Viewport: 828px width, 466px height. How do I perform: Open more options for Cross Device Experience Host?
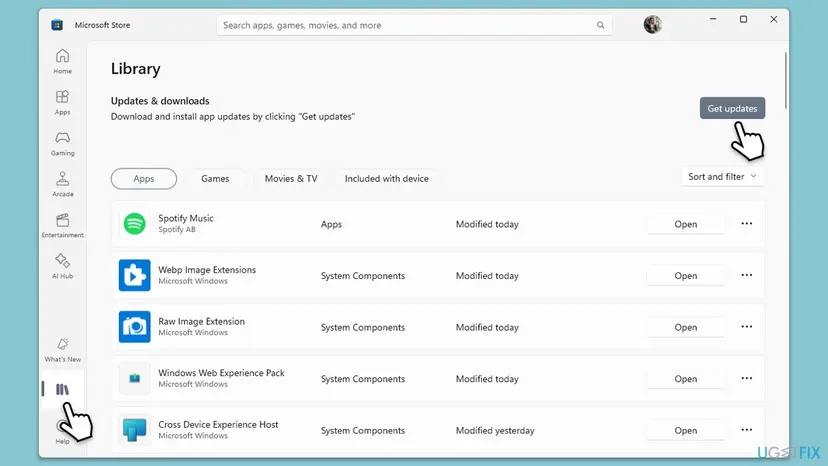click(747, 430)
